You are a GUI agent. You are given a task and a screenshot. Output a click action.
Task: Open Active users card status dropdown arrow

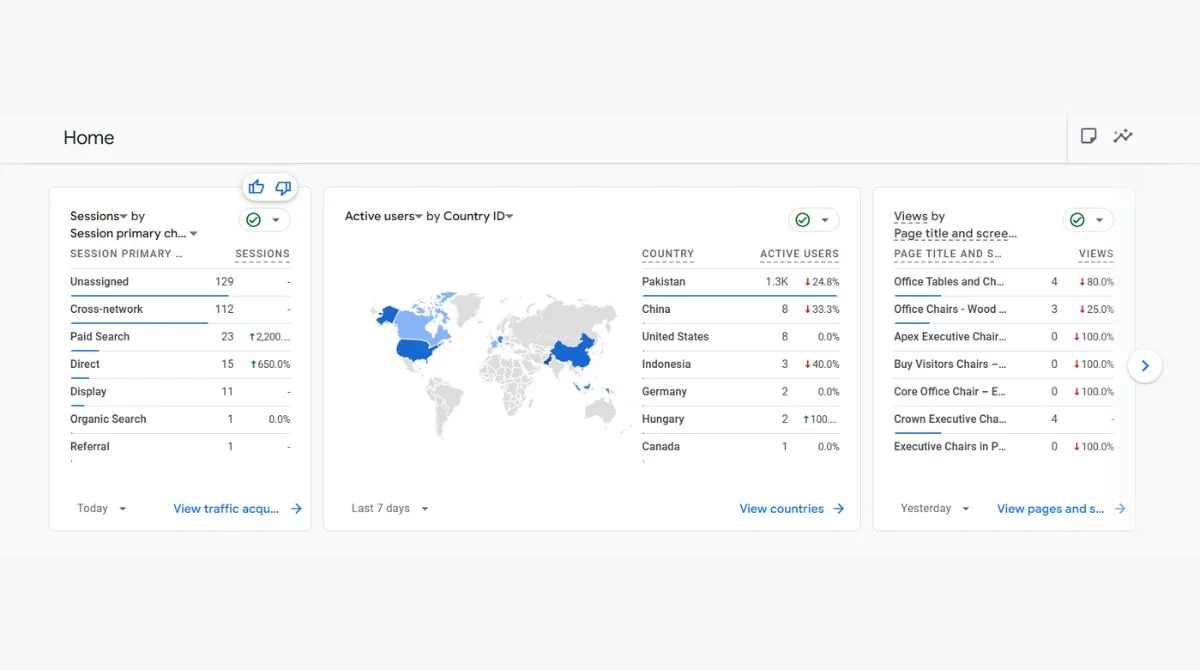(825, 220)
